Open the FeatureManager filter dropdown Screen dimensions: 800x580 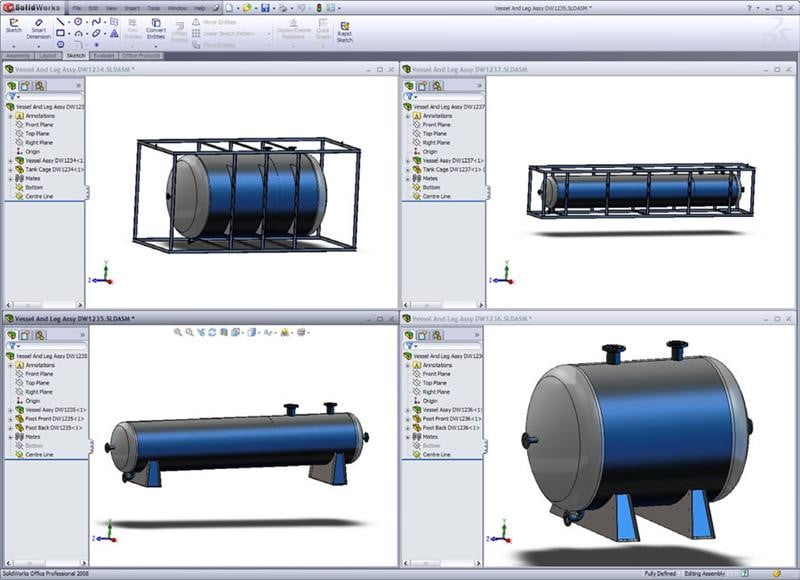point(17,96)
